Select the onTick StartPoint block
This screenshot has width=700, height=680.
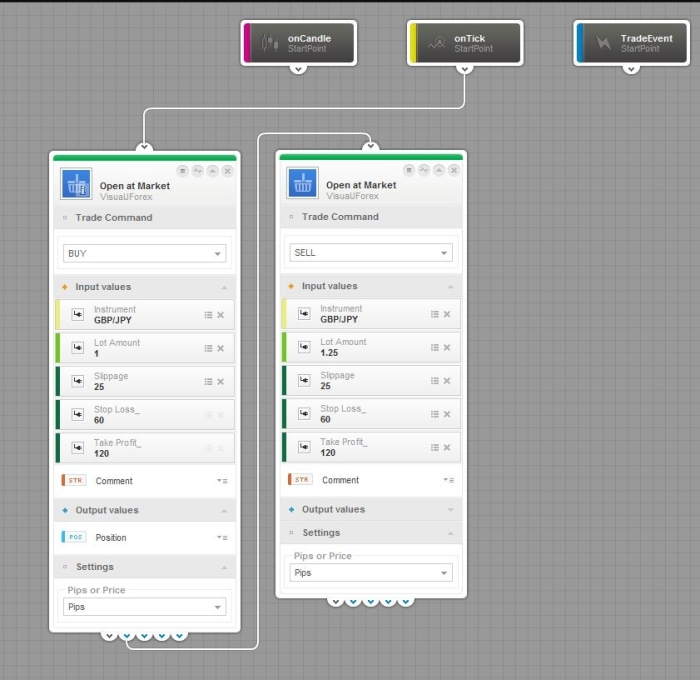pyautogui.click(x=465, y=43)
